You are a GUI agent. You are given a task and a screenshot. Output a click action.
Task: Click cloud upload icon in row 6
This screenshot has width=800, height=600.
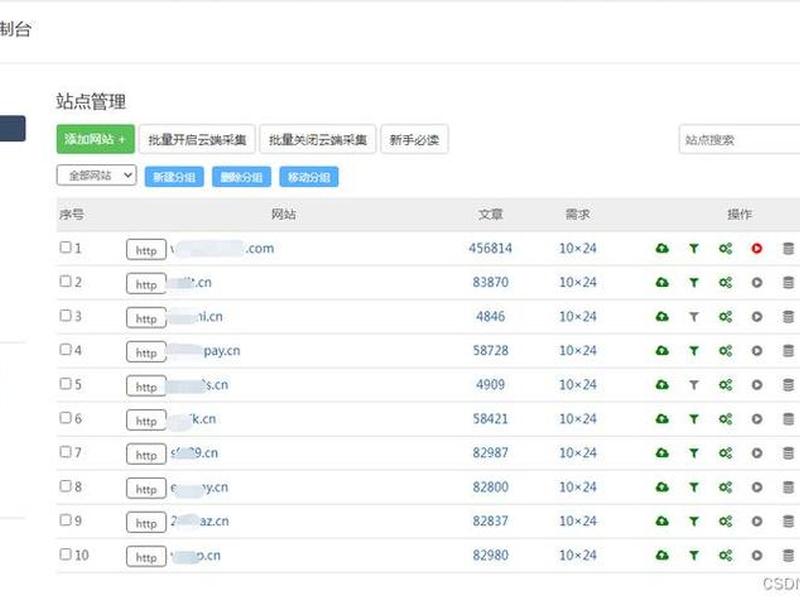(662, 419)
